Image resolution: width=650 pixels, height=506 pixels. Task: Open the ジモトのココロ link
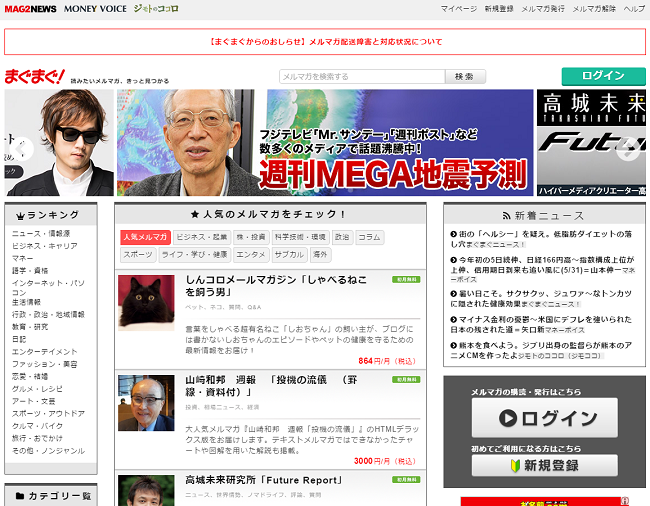[x=156, y=9]
